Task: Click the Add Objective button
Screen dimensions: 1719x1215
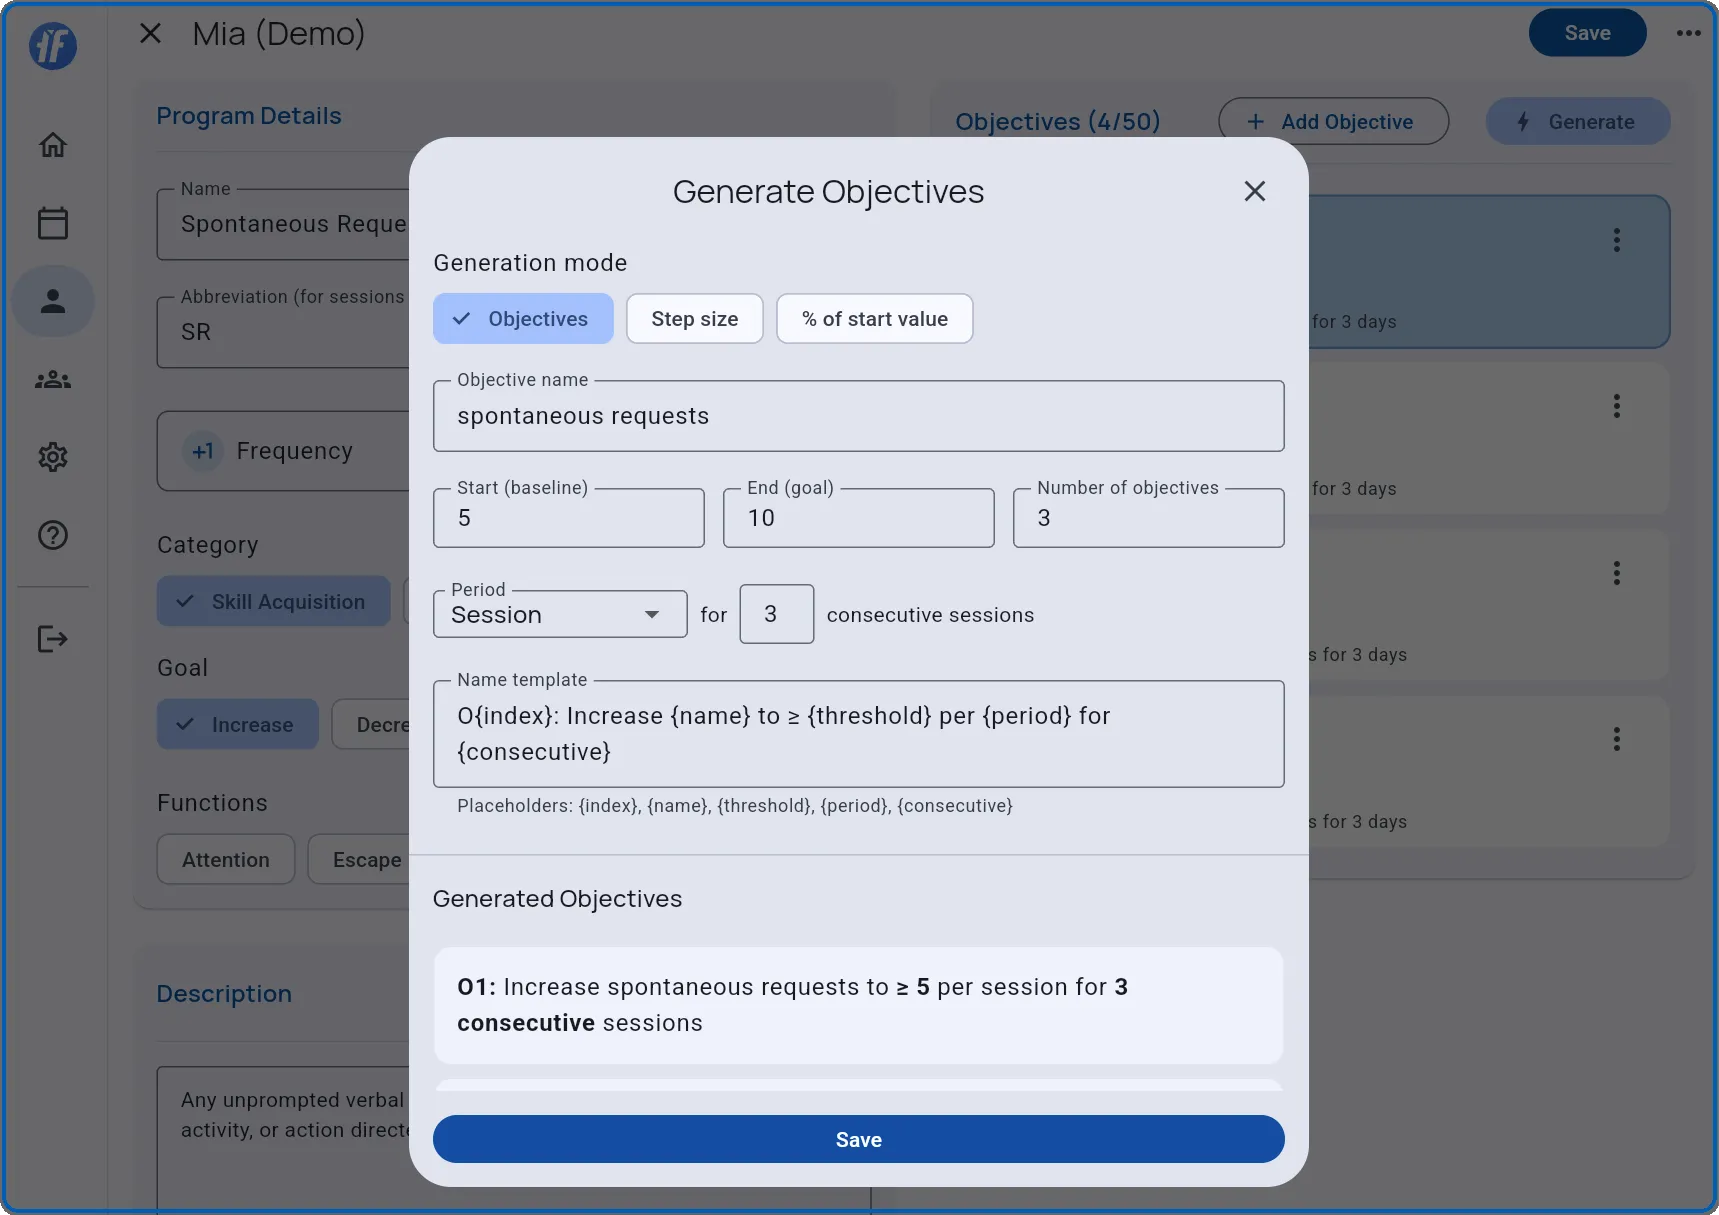Action: (1333, 121)
